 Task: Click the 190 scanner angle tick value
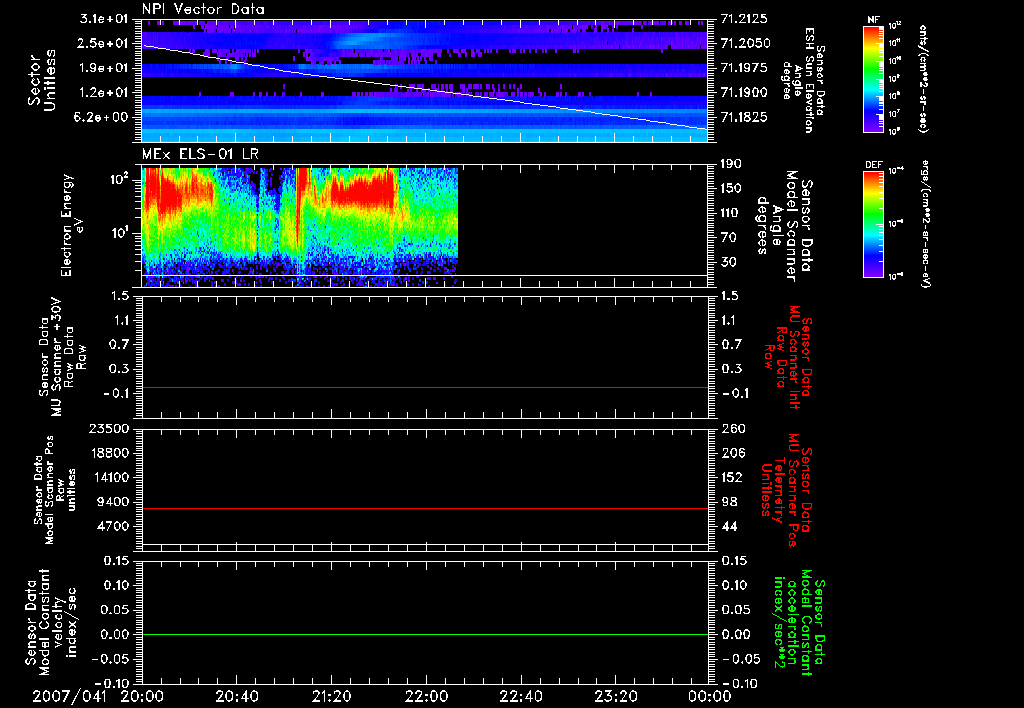click(731, 164)
